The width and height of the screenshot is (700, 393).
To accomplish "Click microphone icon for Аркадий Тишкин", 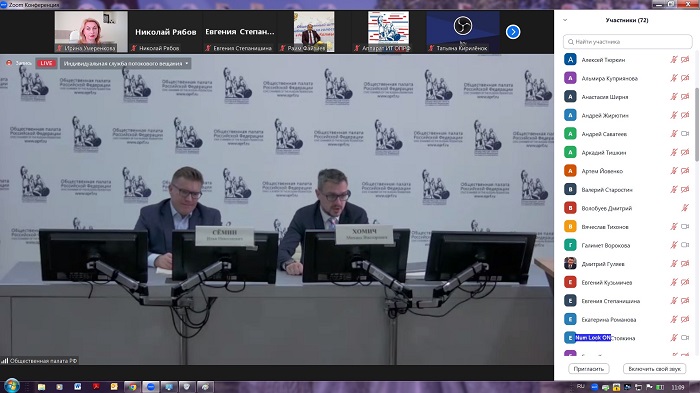I will [x=674, y=152].
